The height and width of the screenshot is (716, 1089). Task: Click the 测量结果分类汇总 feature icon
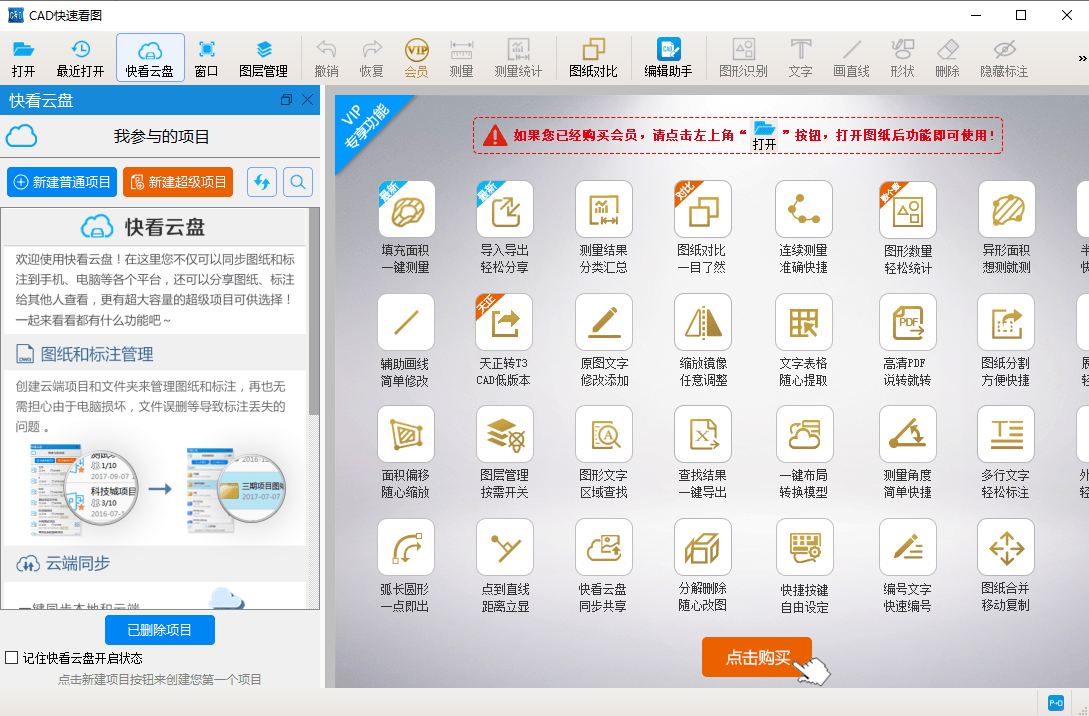tap(604, 209)
